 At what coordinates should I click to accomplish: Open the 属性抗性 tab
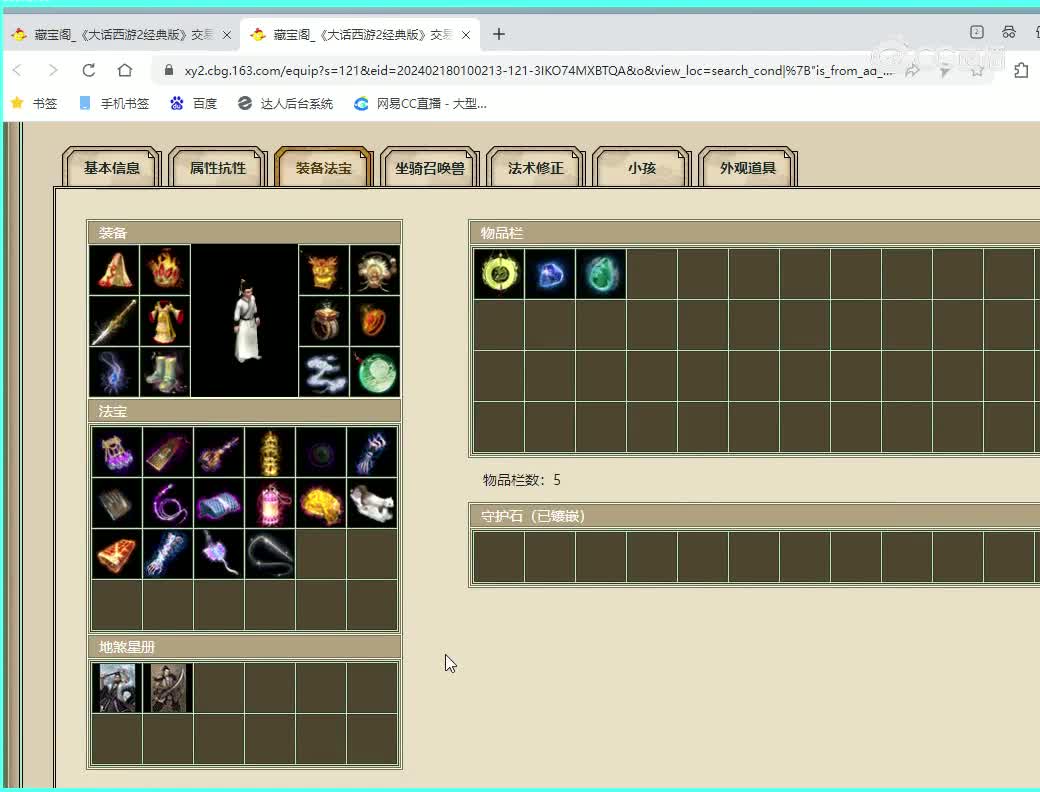click(218, 168)
